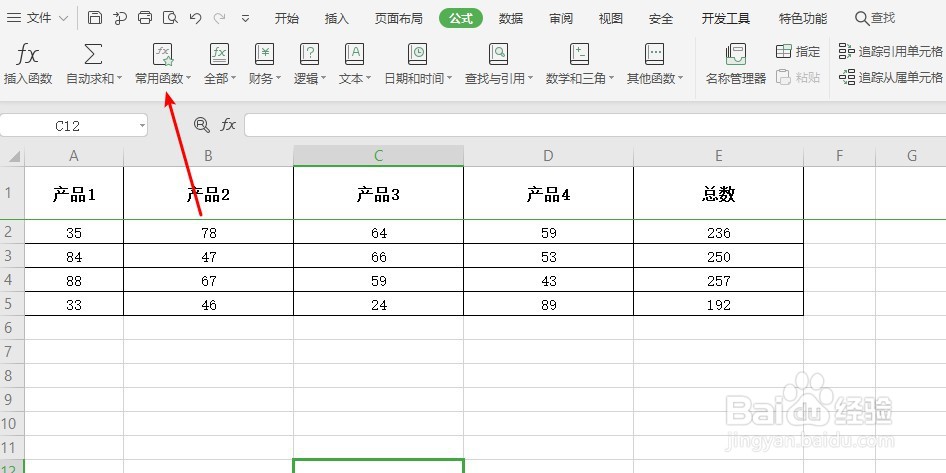Viewport: 946px width, 473px height.
Task: Switch to the 安全 tab
Action: click(661, 18)
